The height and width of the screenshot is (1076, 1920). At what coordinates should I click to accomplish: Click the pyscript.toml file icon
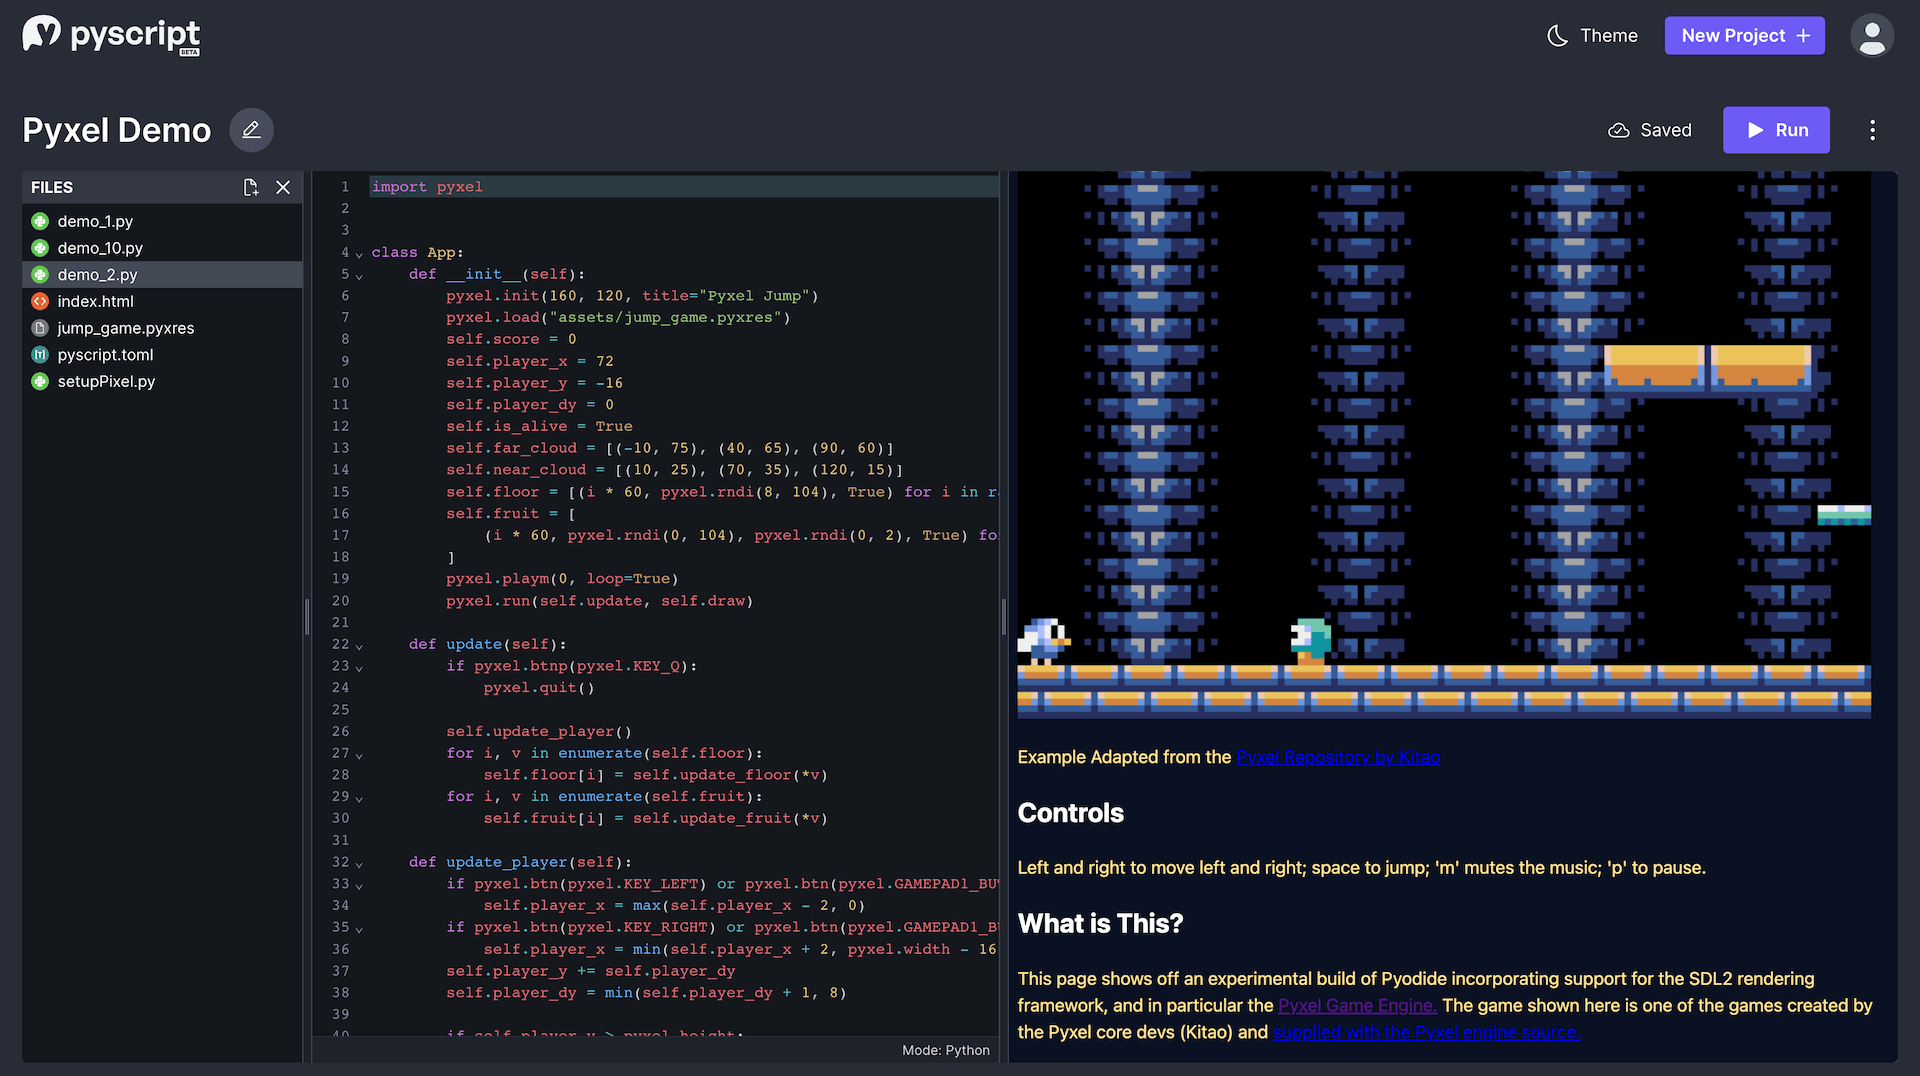40,355
